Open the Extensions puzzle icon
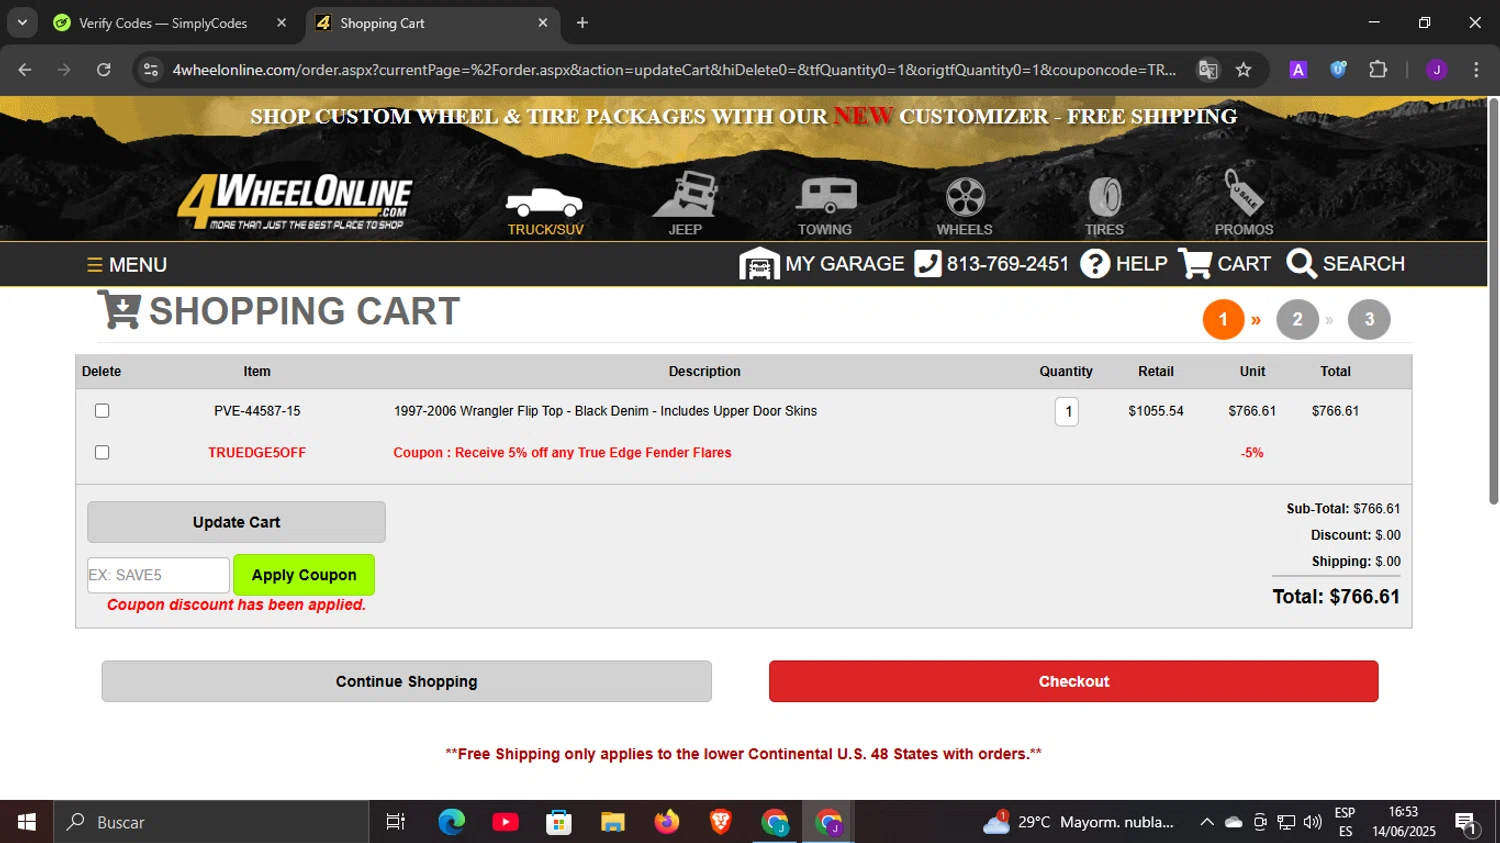Screen dimensions: 1500x843 (x=1378, y=70)
